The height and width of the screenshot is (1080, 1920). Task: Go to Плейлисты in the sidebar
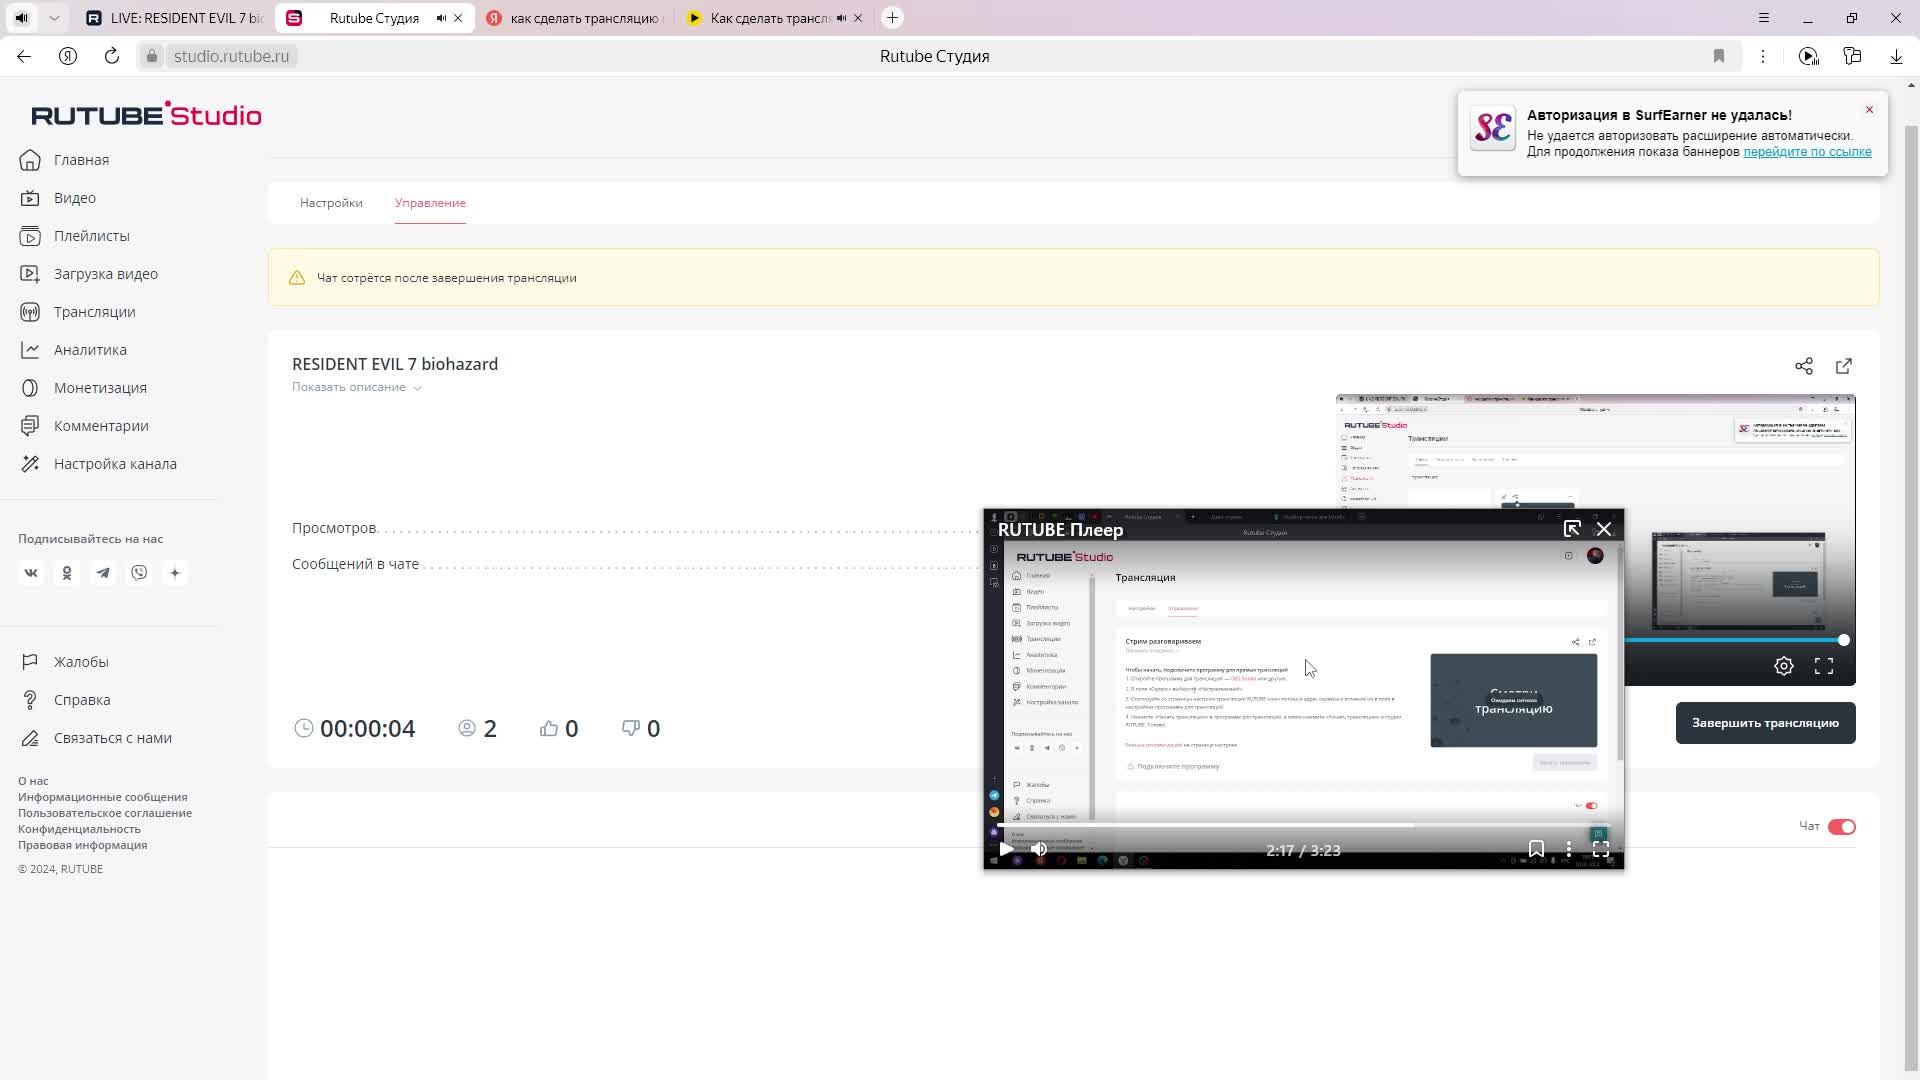(x=75, y=236)
